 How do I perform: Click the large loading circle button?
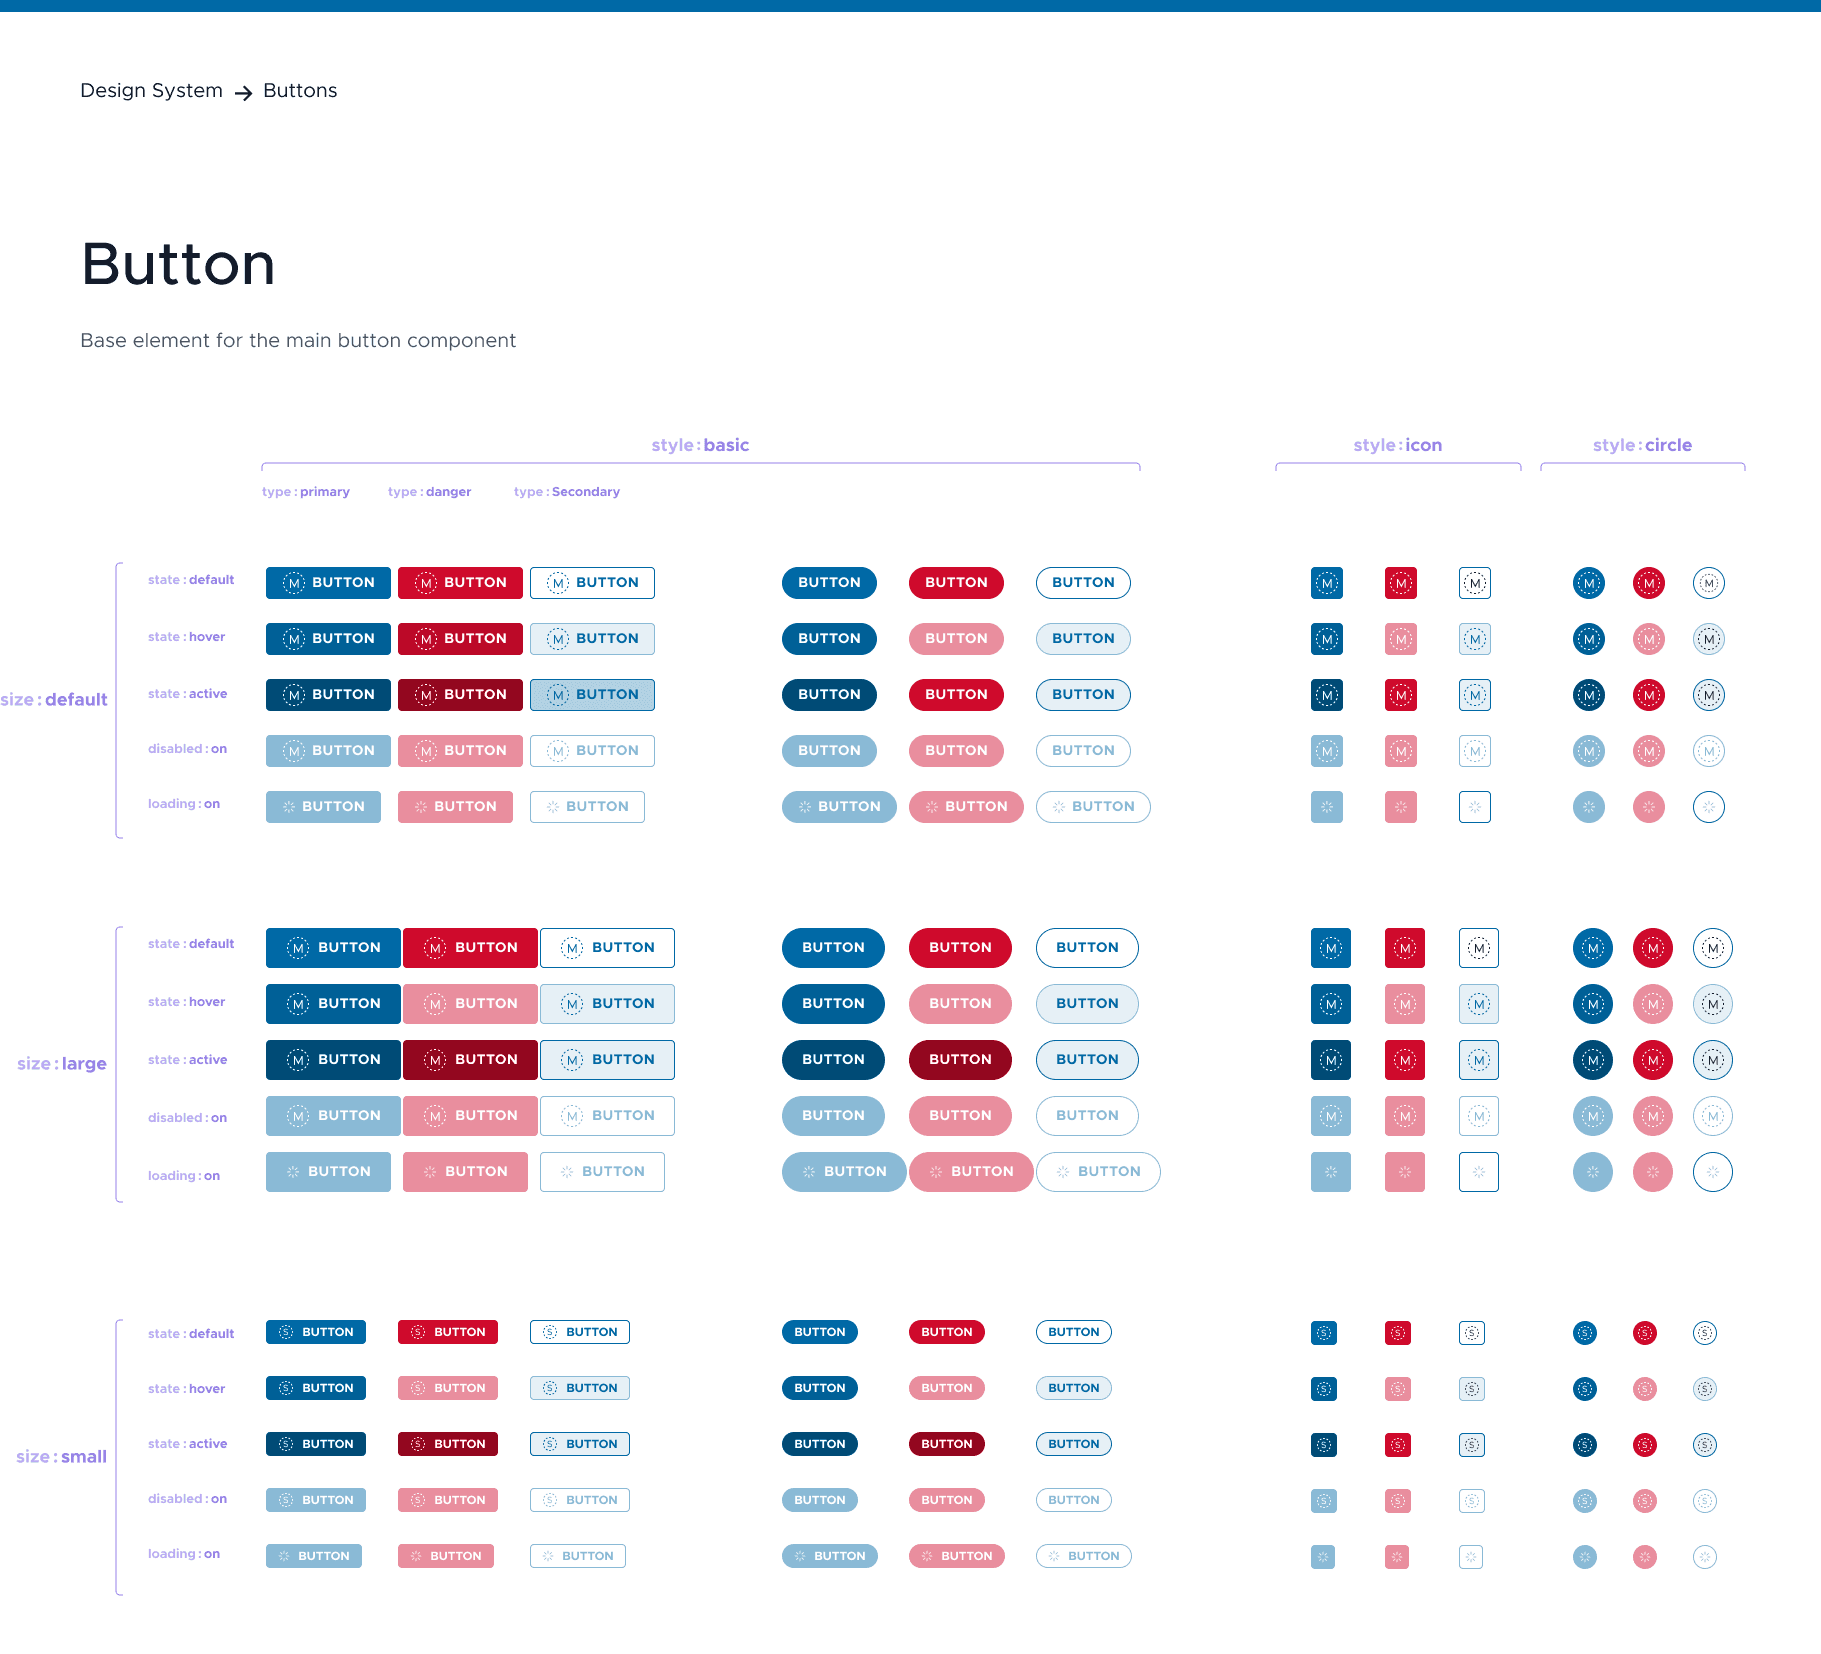(x=1593, y=1171)
